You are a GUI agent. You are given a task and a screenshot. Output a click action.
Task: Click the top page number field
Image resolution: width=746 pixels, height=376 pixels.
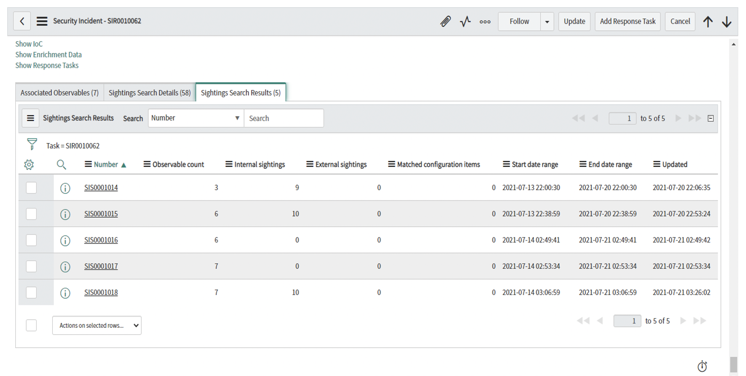622,119
